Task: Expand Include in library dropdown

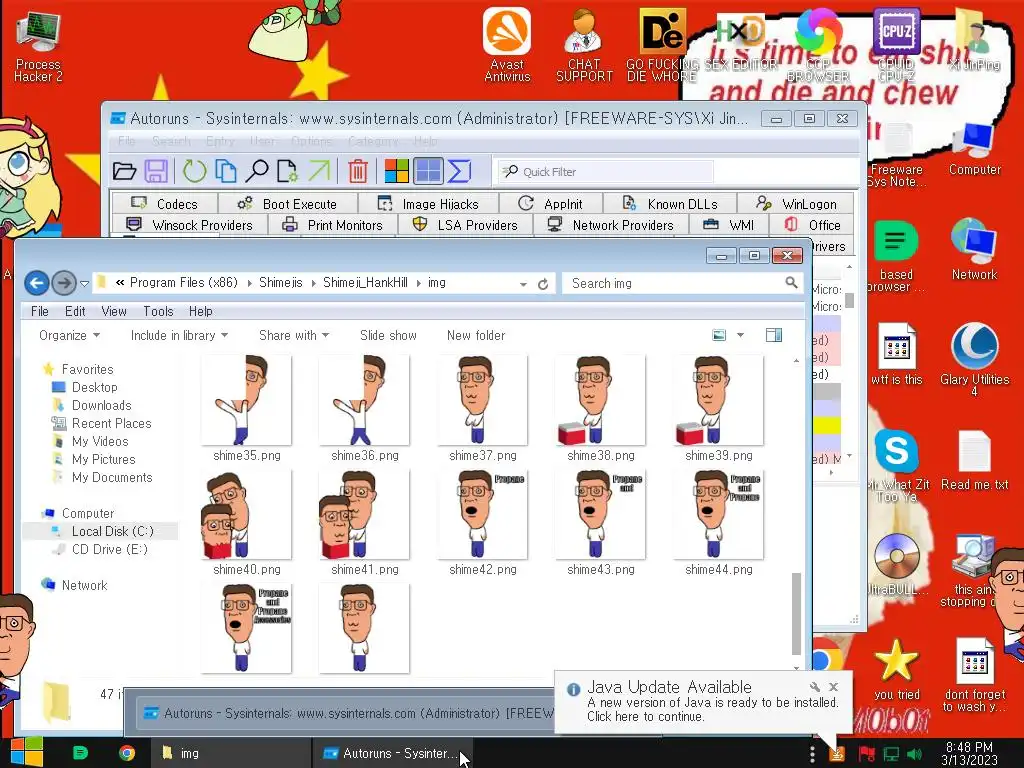Action: pyautogui.click(x=179, y=335)
